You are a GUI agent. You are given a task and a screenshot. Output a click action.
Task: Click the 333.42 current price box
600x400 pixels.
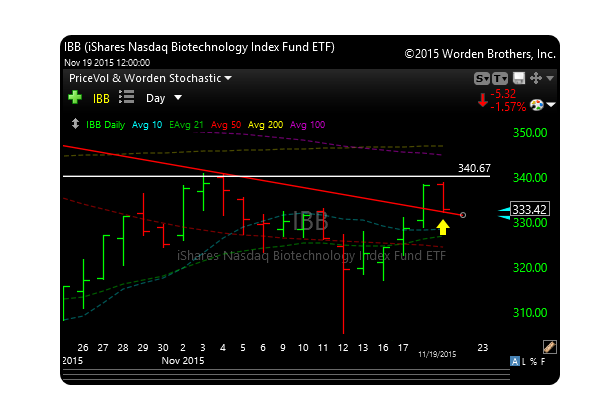[530, 209]
